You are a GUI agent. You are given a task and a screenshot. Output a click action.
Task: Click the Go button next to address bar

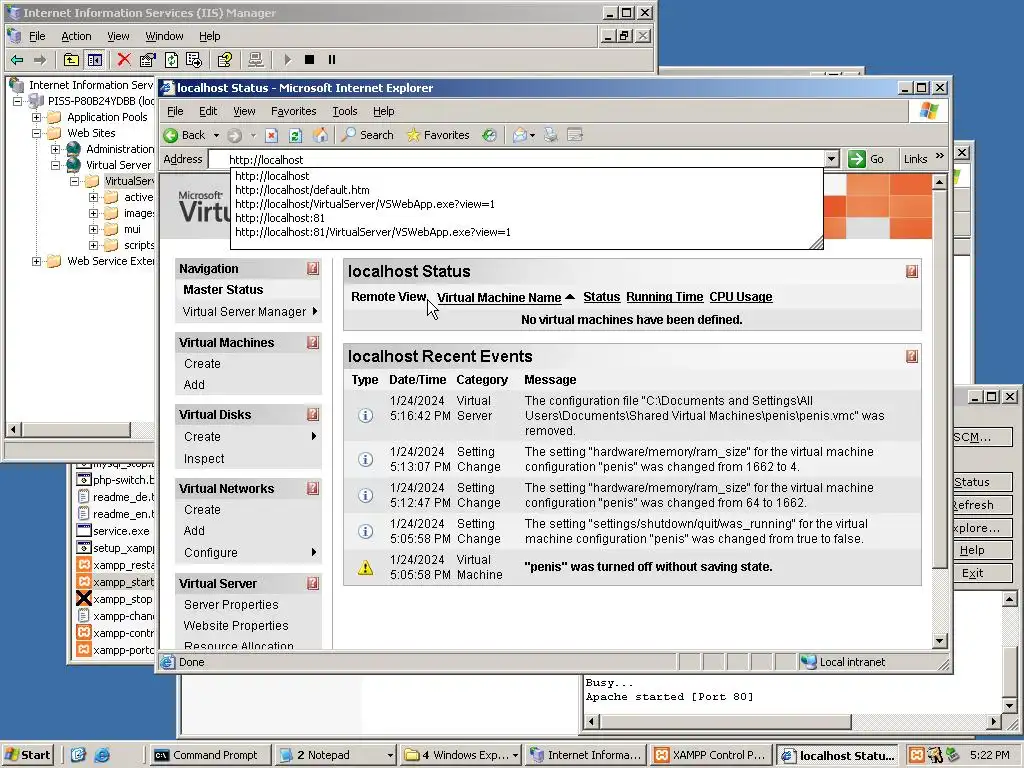[x=867, y=159]
